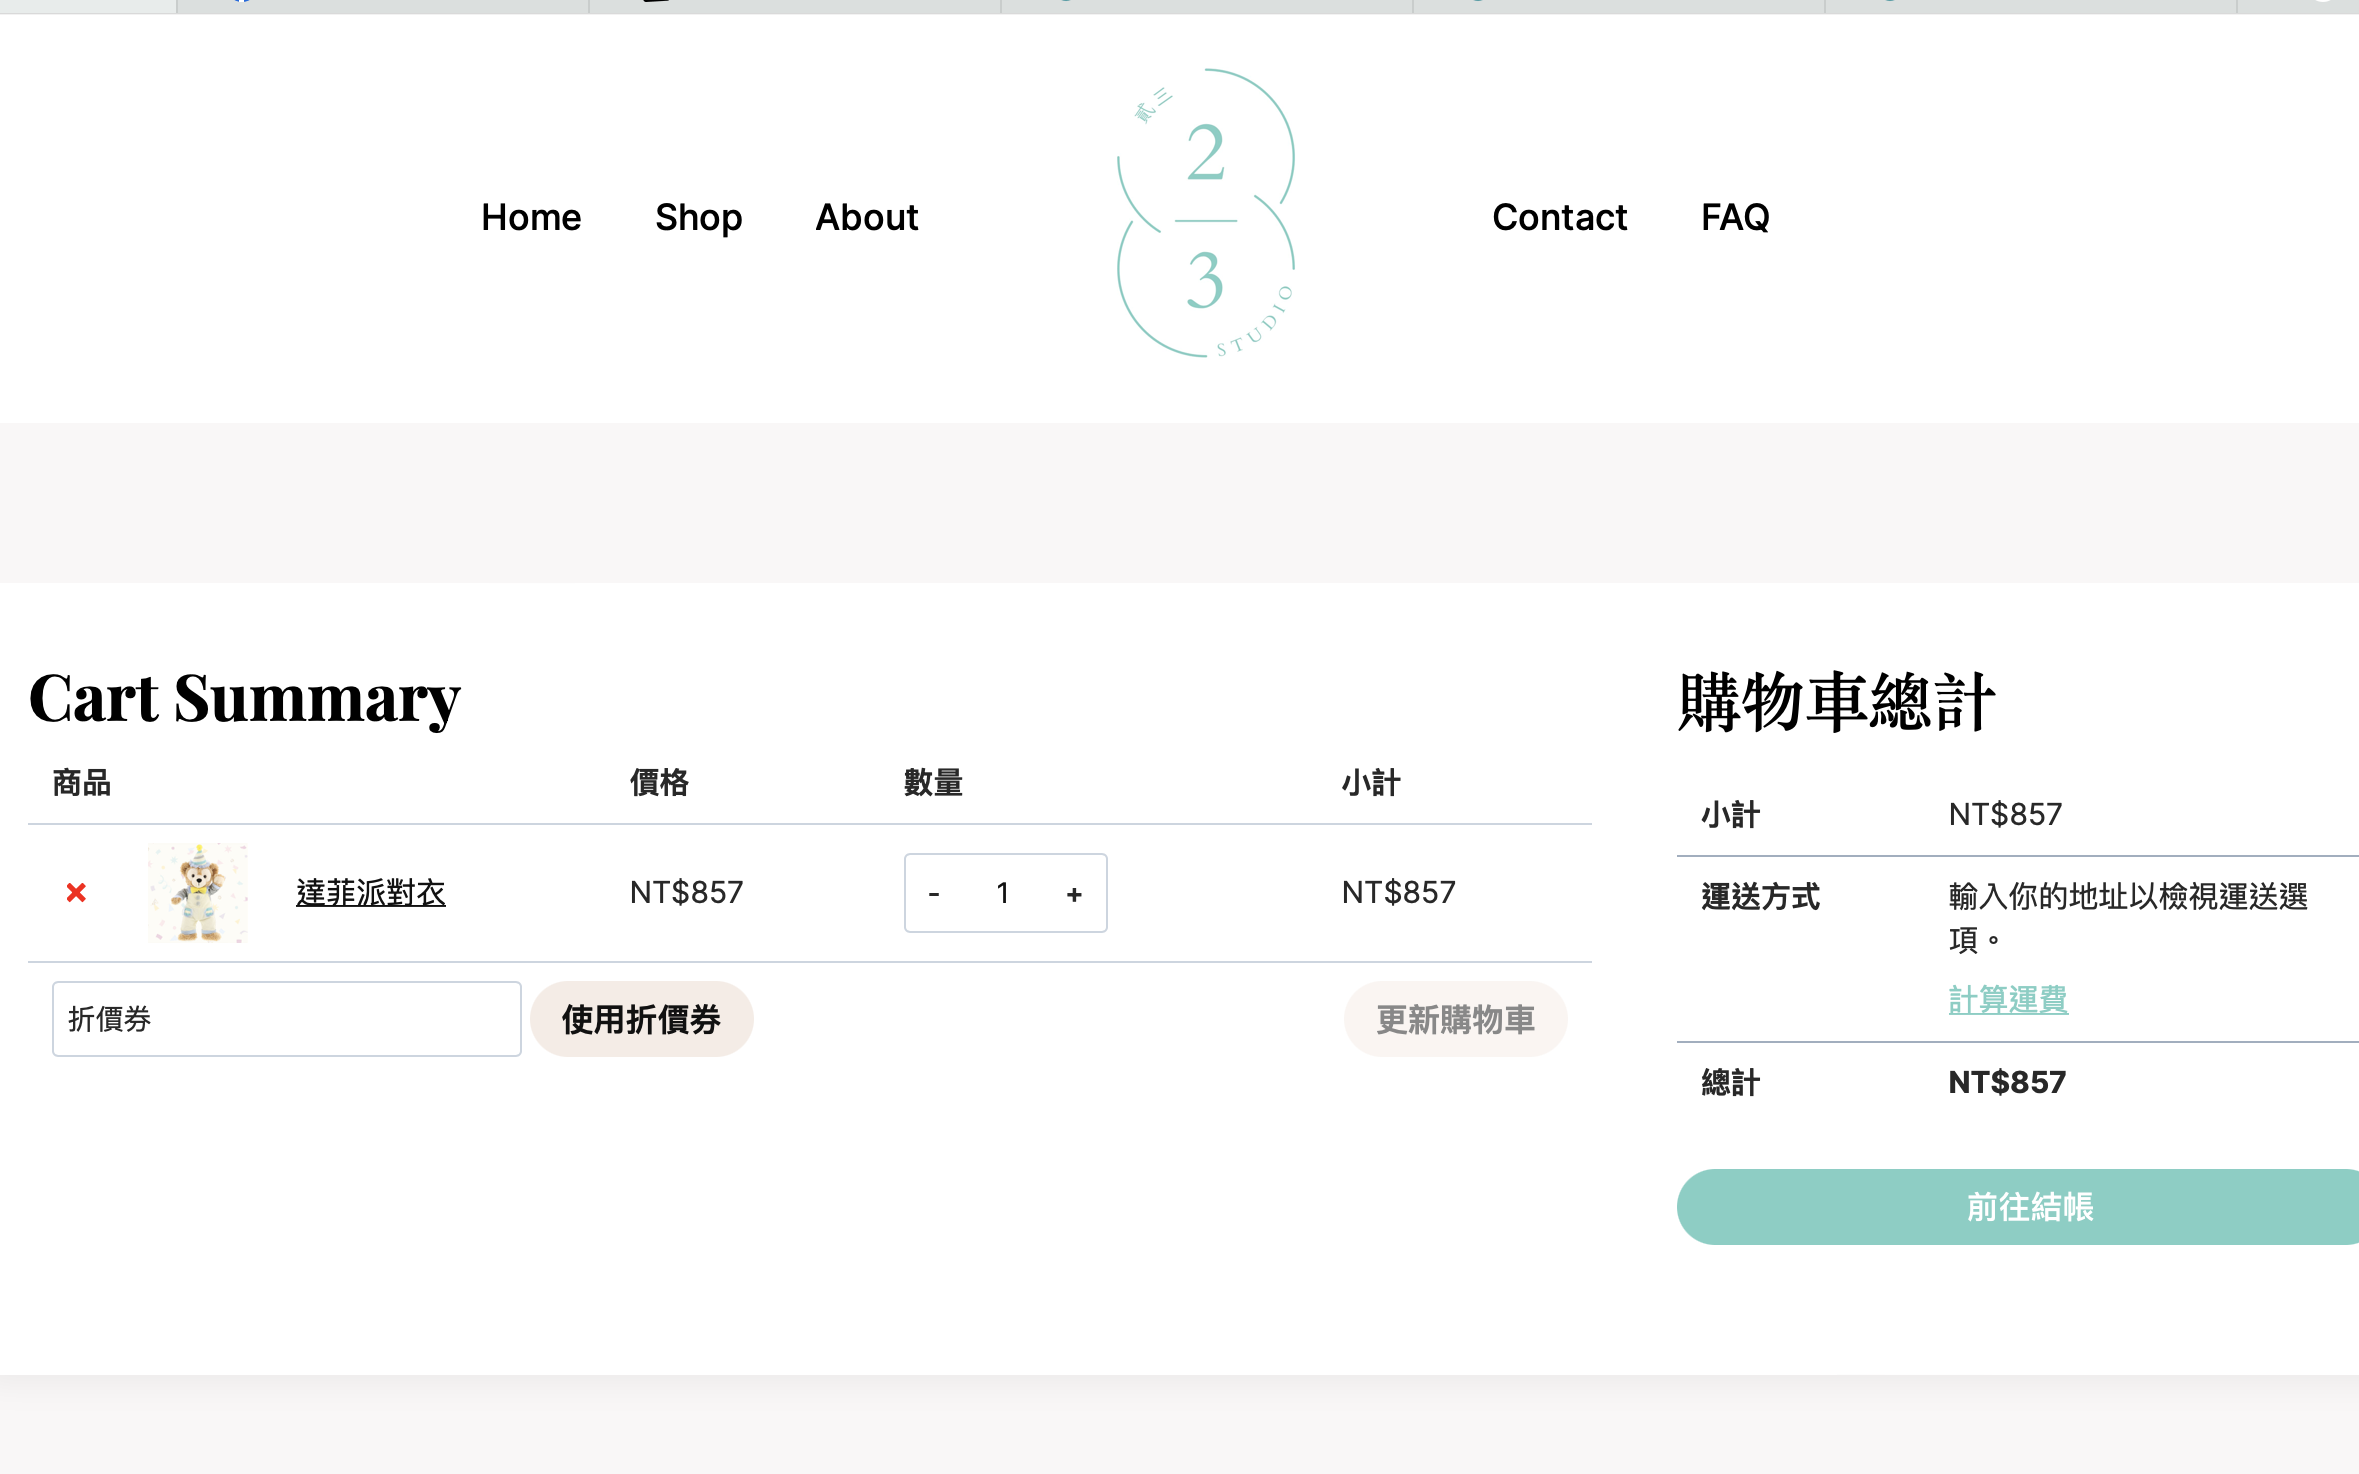Open the FAQ menu item
The image size is (2359, 1474).
pos(1735,217)
